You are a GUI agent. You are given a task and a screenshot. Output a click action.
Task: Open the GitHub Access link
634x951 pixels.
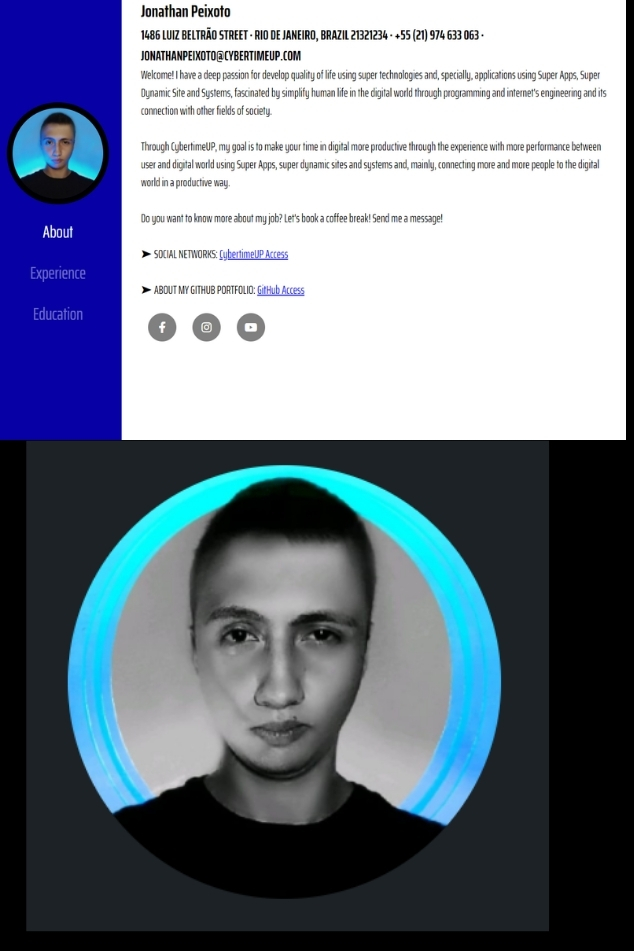pyautogui.click(x=280, y=290)
